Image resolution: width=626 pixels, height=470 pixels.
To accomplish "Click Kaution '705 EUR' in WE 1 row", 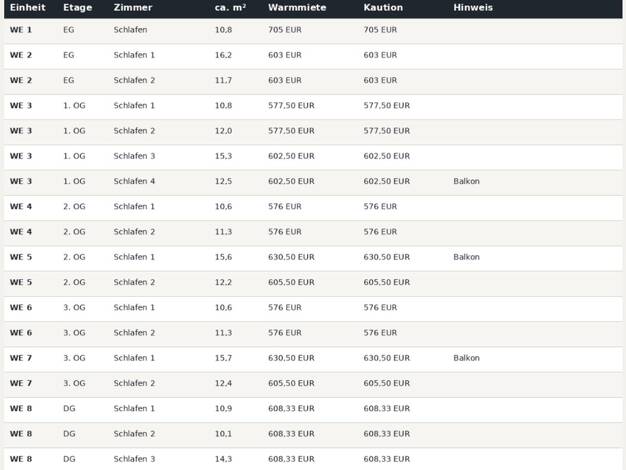I will point(380,30).
